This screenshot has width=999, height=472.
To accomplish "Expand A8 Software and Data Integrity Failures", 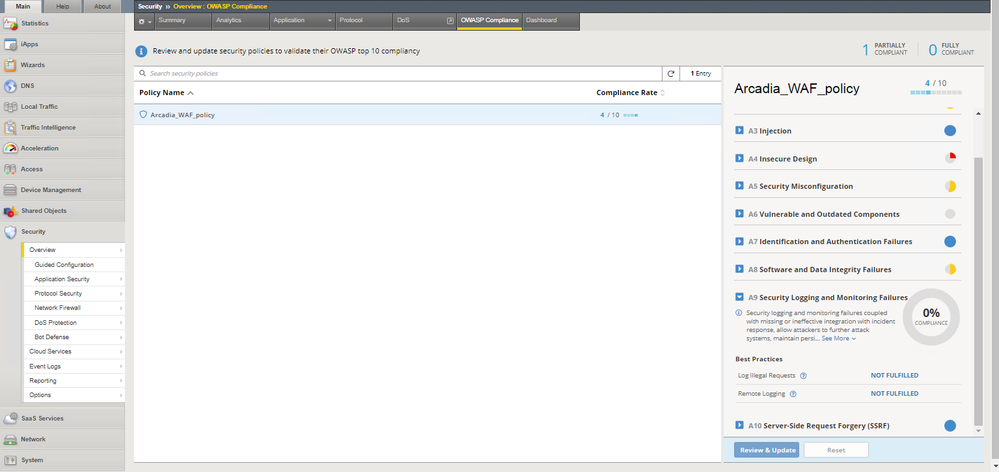I will click(740, 269).
